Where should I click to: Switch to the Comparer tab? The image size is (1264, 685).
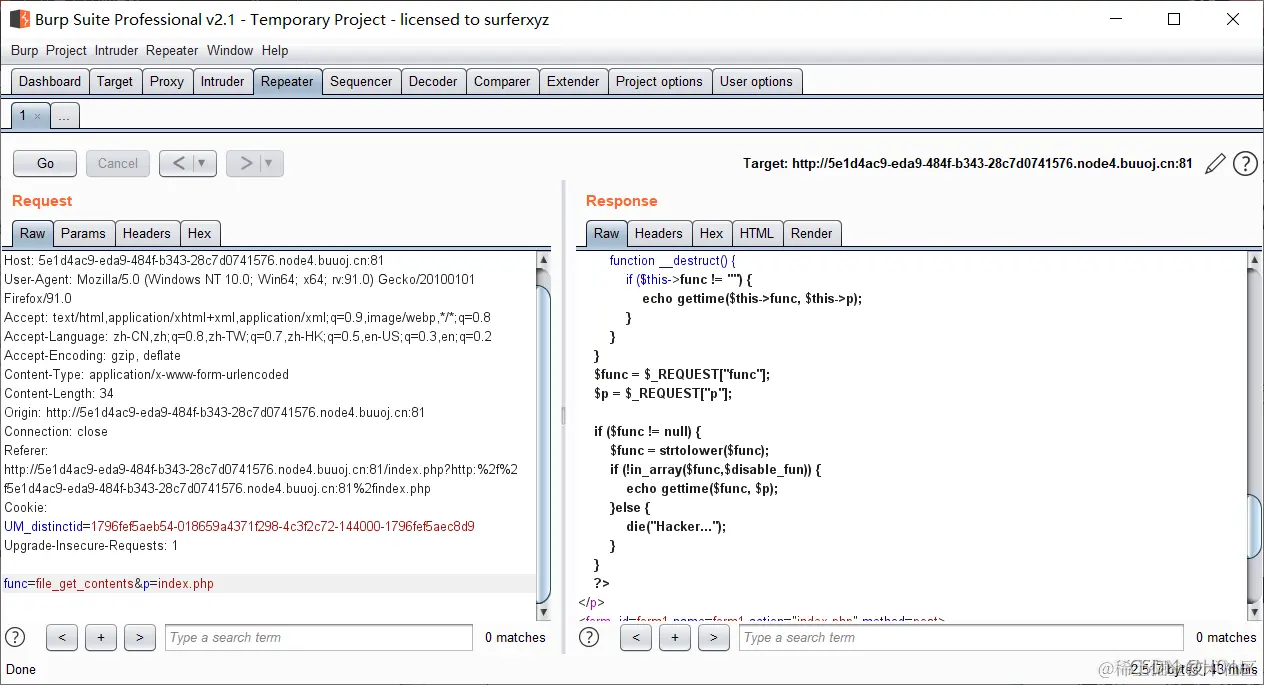(x=502, y=81)
